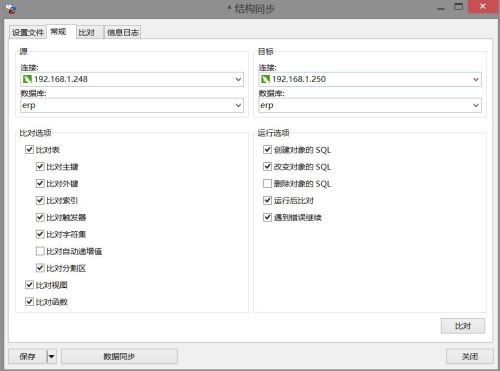
Task: Open the target database erp dropdown
Action: pos(370,105)
